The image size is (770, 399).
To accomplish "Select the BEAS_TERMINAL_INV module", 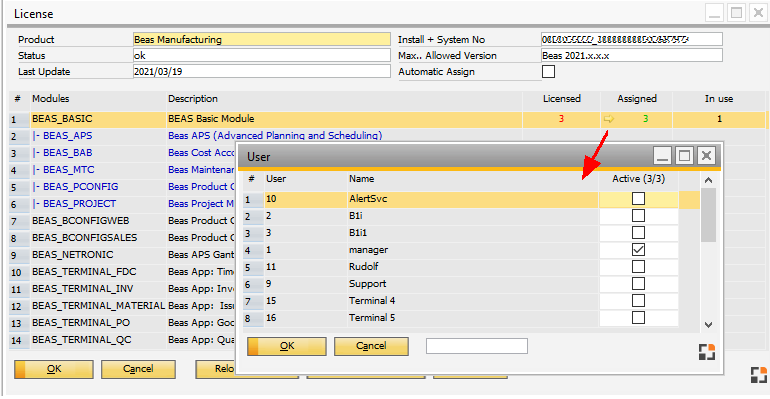I will tap(82, 289).
